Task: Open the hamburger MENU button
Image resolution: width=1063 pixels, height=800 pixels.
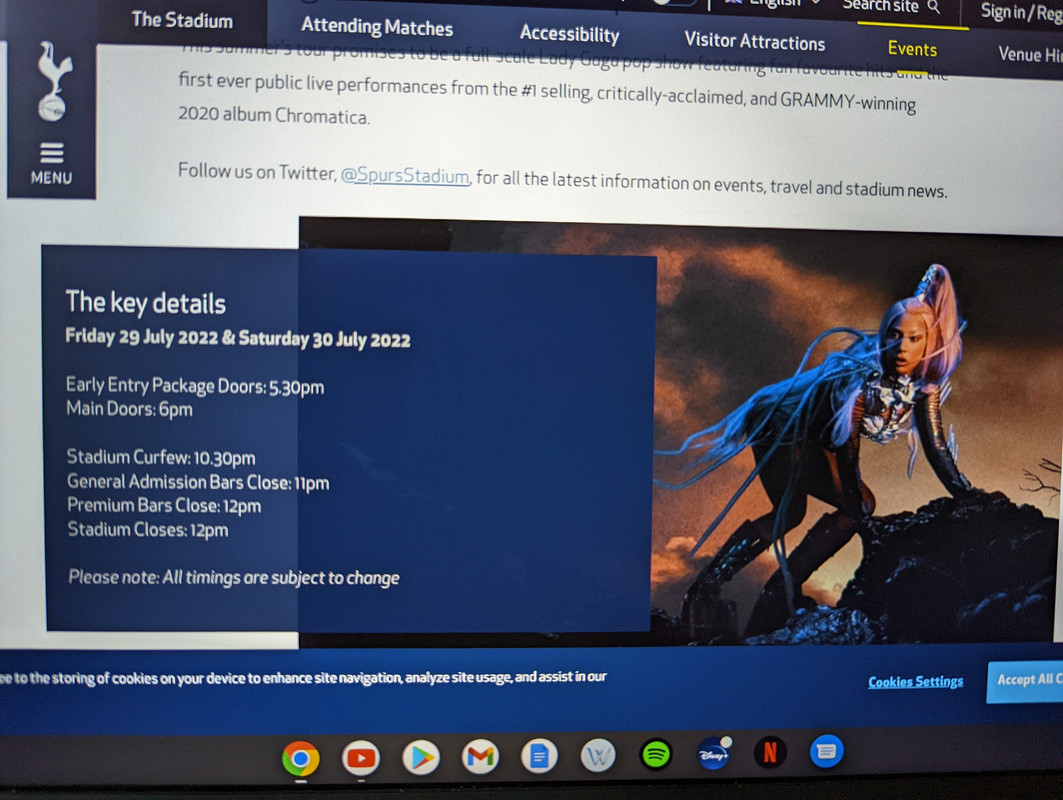Action: pyautogui.click(x=52, y=163)
